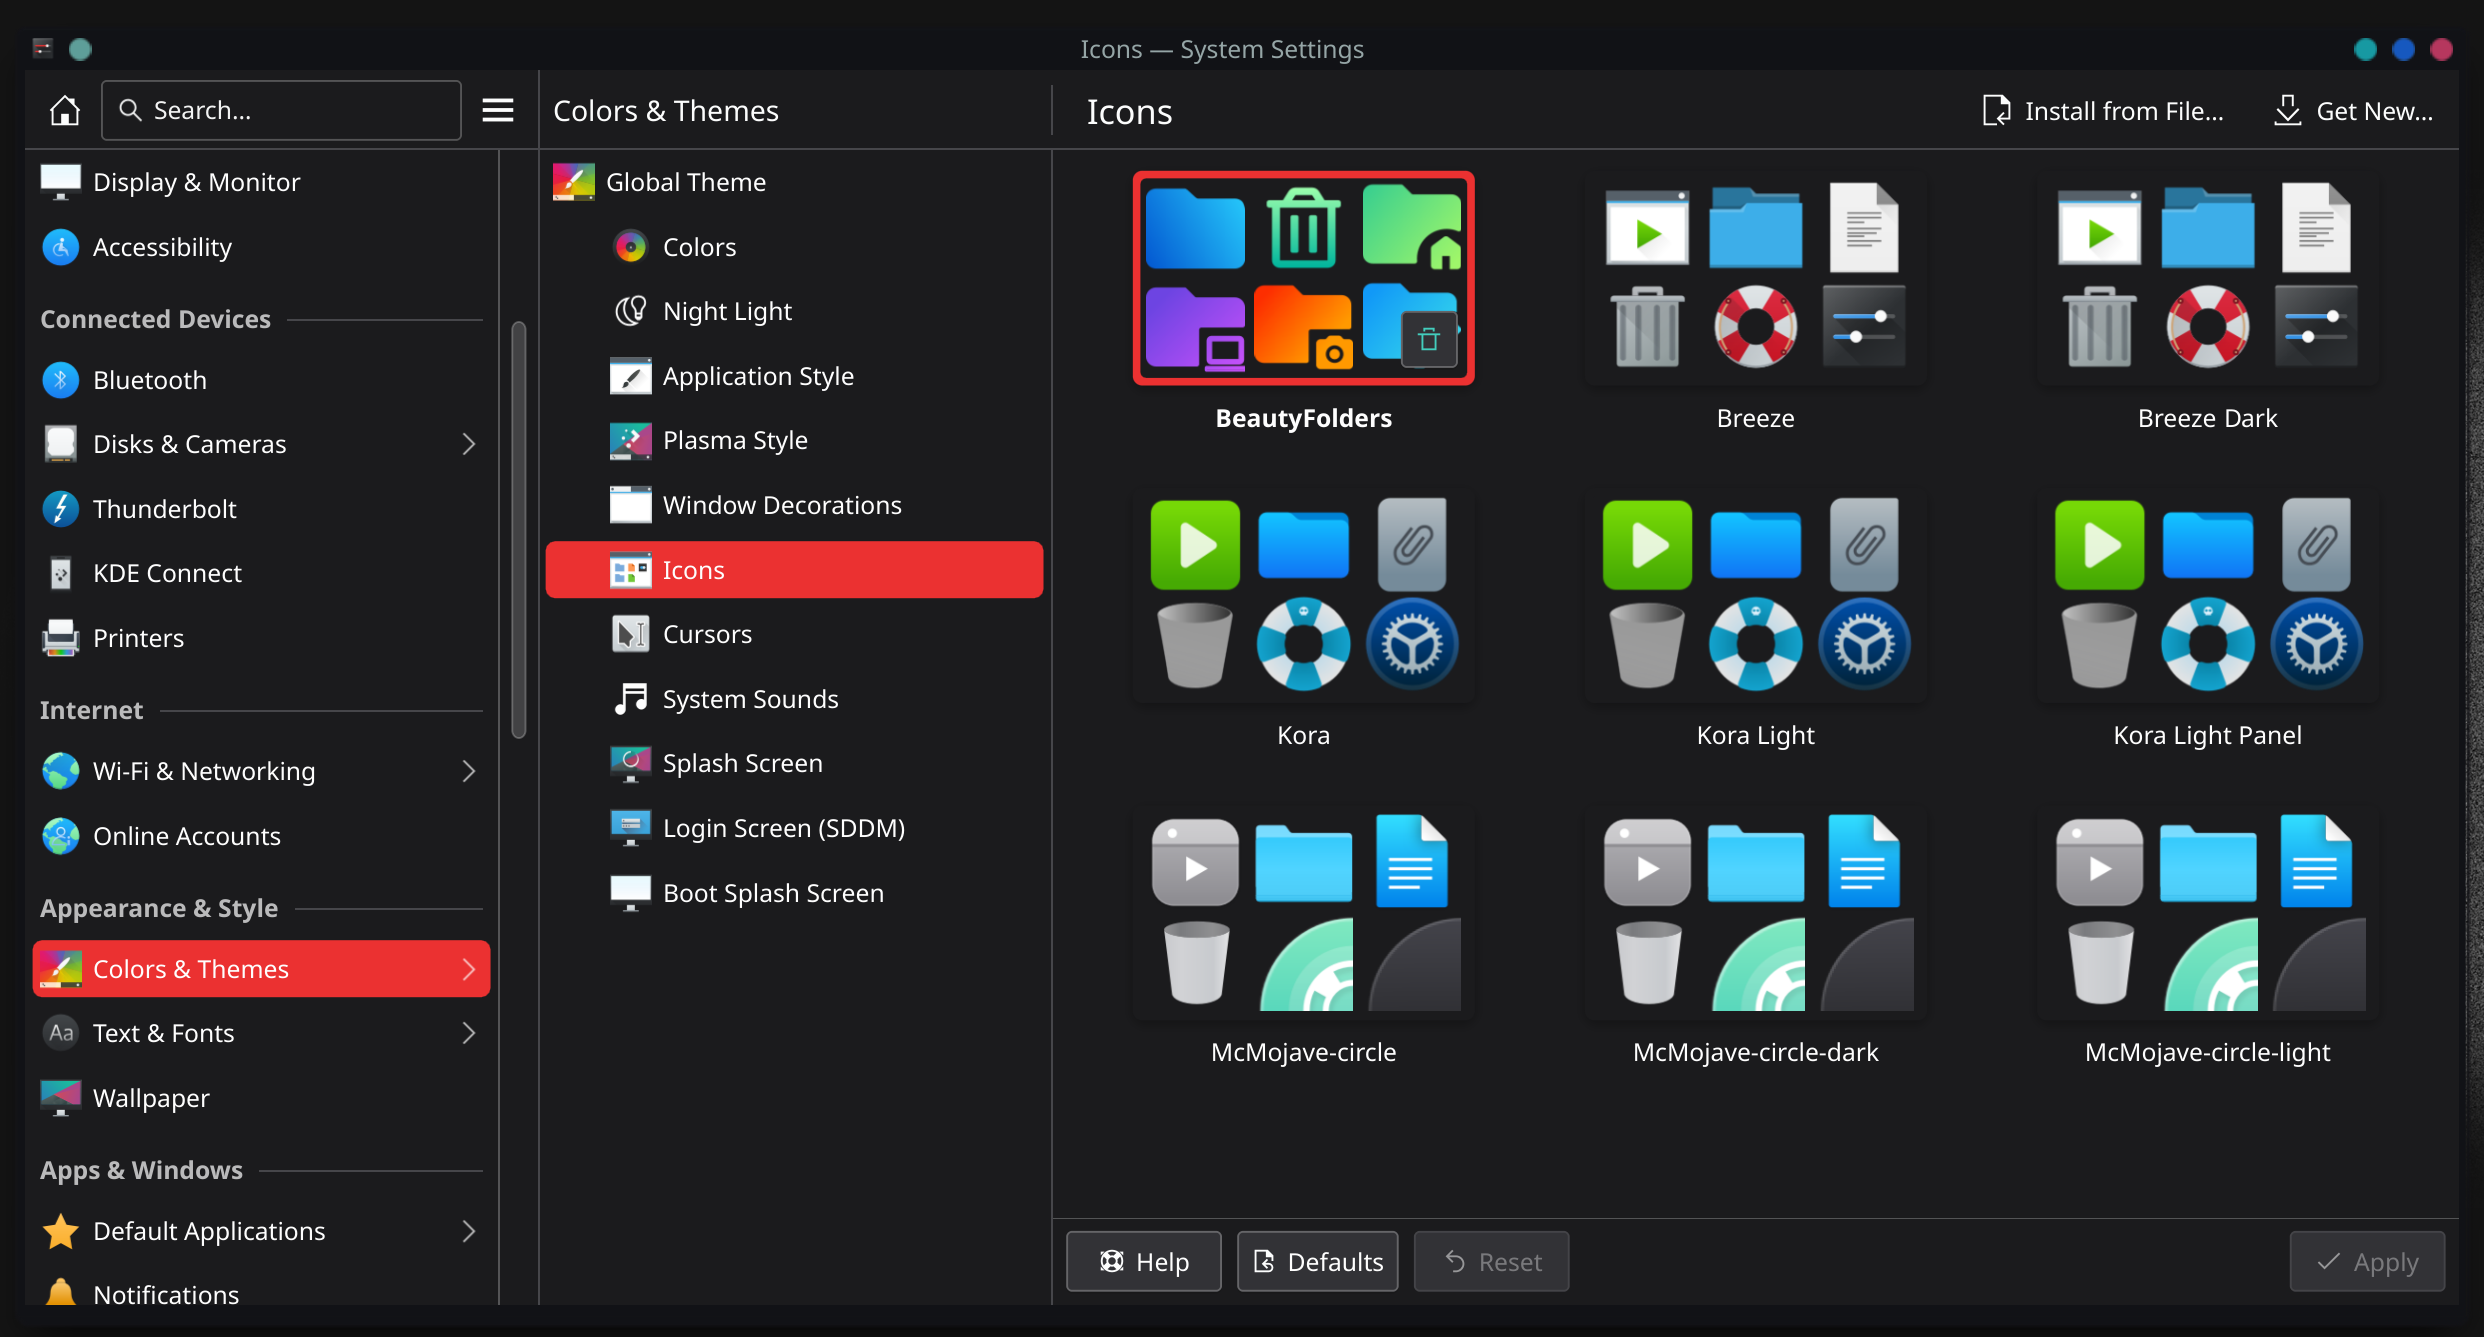Screen dimensions: 2484x1337
Task: Click the Defaults button
Action: [x=1316, y=1261]
